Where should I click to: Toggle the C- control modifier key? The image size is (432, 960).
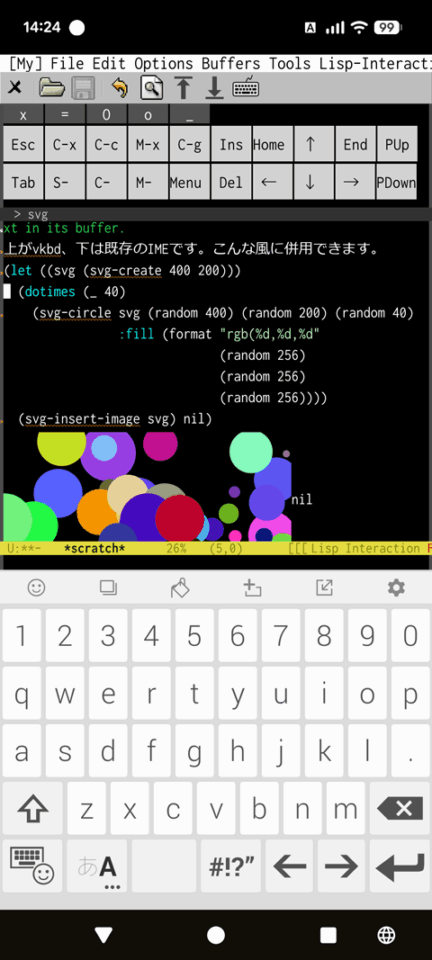(x=106, y=182)
